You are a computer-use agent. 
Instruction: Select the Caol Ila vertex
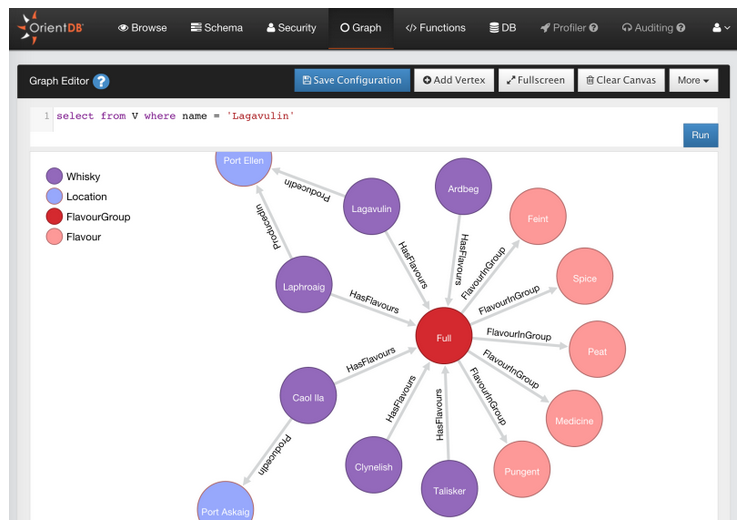click(308, 395)
